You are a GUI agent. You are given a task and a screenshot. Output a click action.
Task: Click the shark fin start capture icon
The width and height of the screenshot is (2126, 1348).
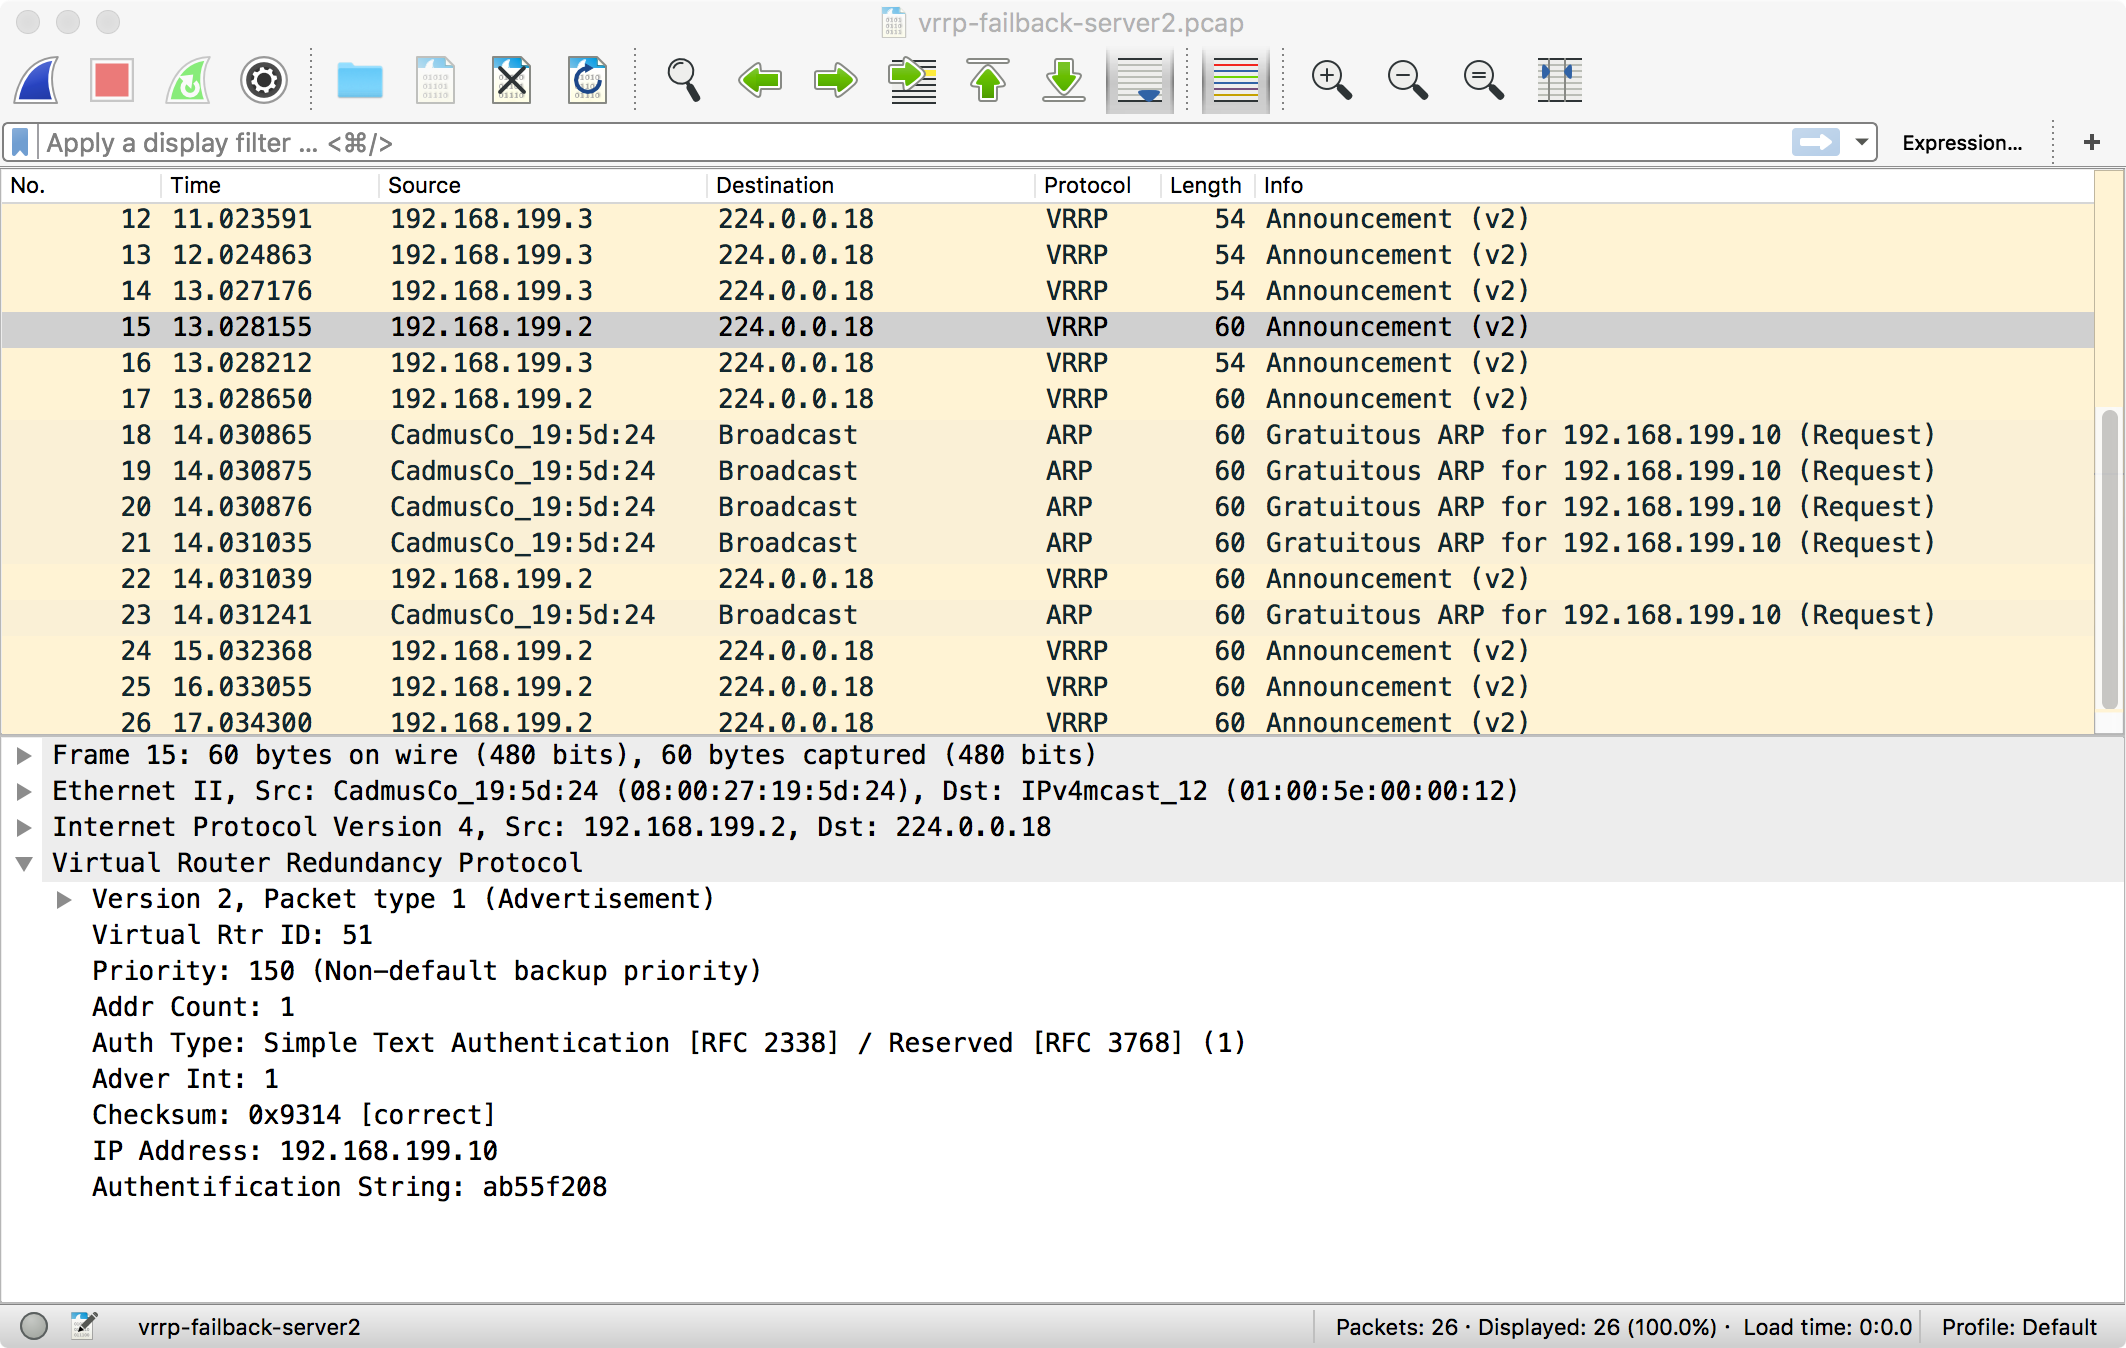pyautogui.click(x=38, y=80)
